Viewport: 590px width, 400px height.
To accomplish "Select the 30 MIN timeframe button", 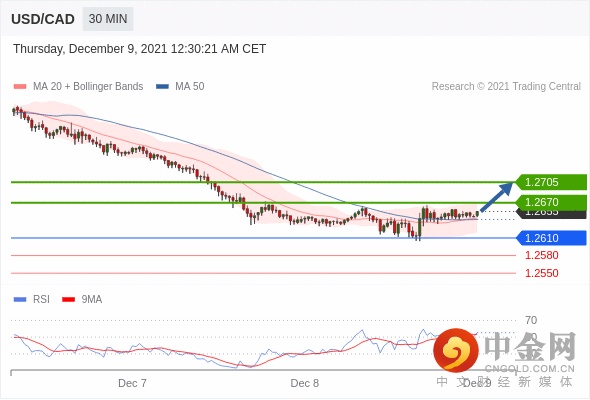I will 108,19.
